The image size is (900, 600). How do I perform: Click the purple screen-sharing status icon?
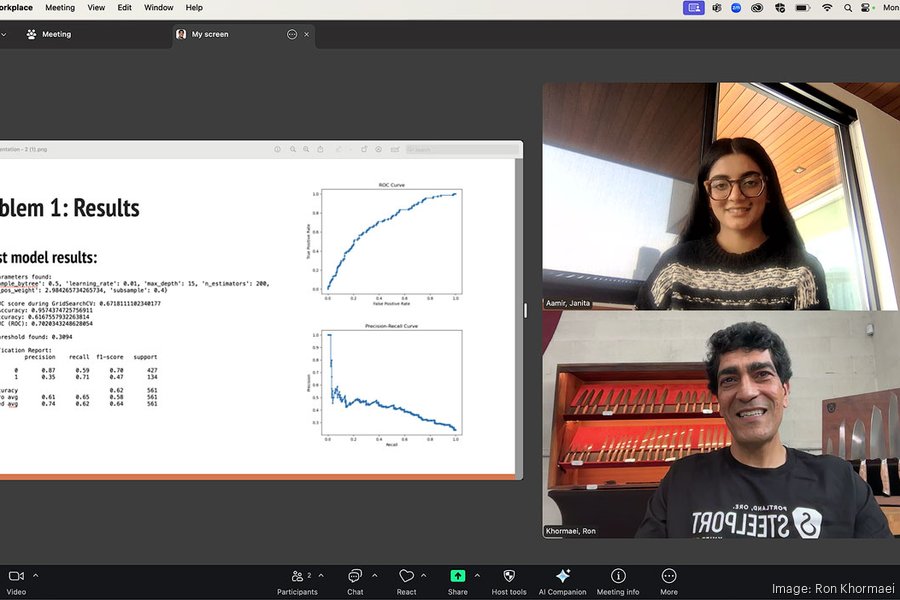coord(693,7)
